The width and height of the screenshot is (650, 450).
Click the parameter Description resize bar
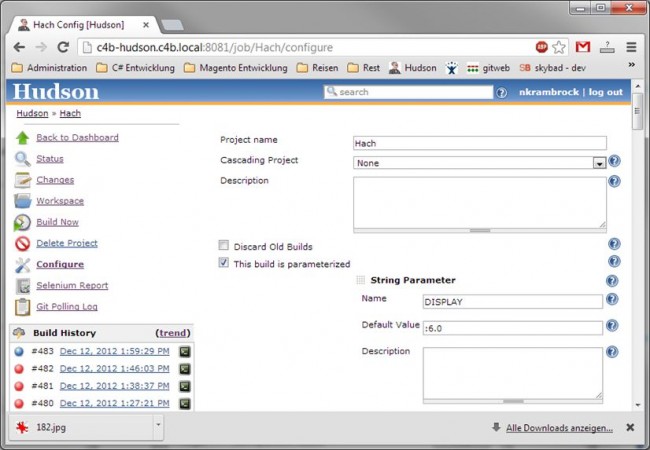coord(513,401)
